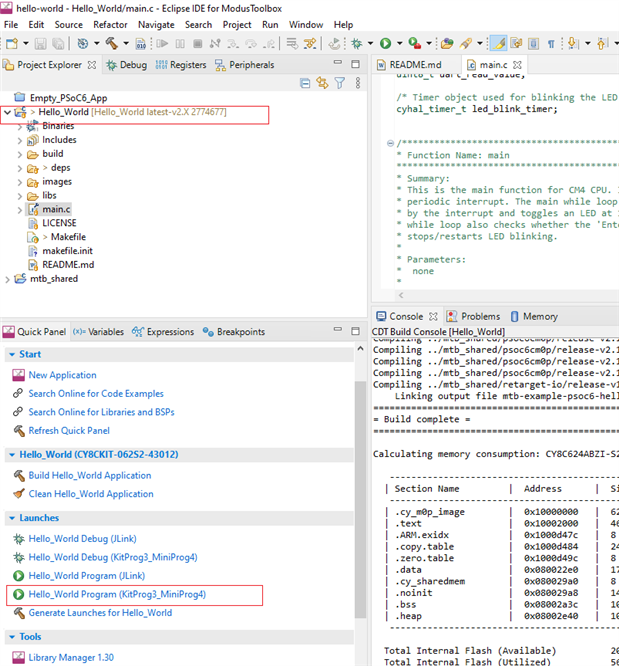Screen dimensions: 619x666
Task: Click the Step Into toolbar icon
Action: [x=233, y=43]
